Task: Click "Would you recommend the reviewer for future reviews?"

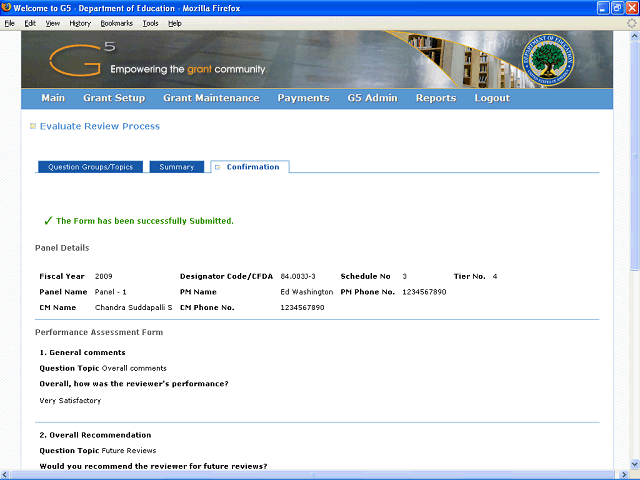Action: coord(153,466)
